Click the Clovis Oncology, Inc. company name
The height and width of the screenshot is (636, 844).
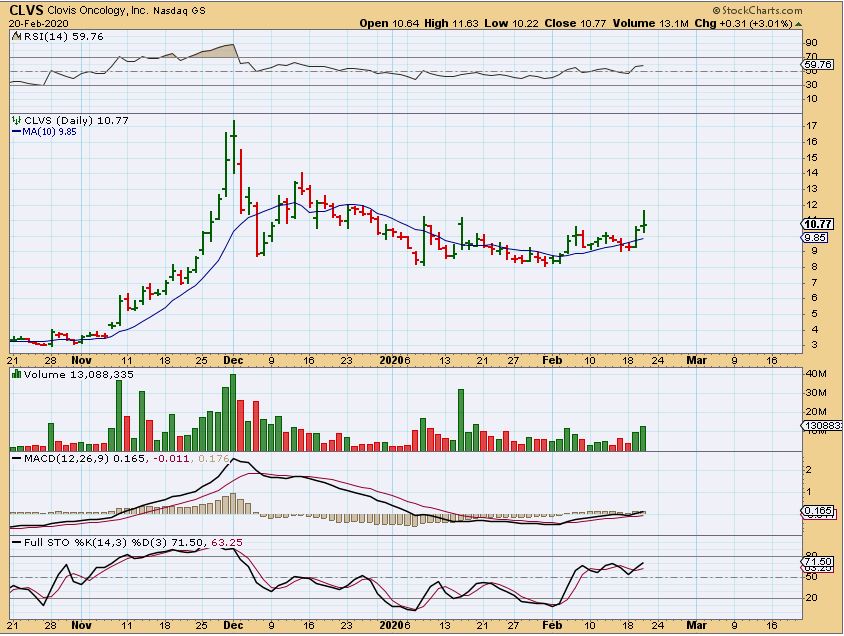click(x=97, y=11)
